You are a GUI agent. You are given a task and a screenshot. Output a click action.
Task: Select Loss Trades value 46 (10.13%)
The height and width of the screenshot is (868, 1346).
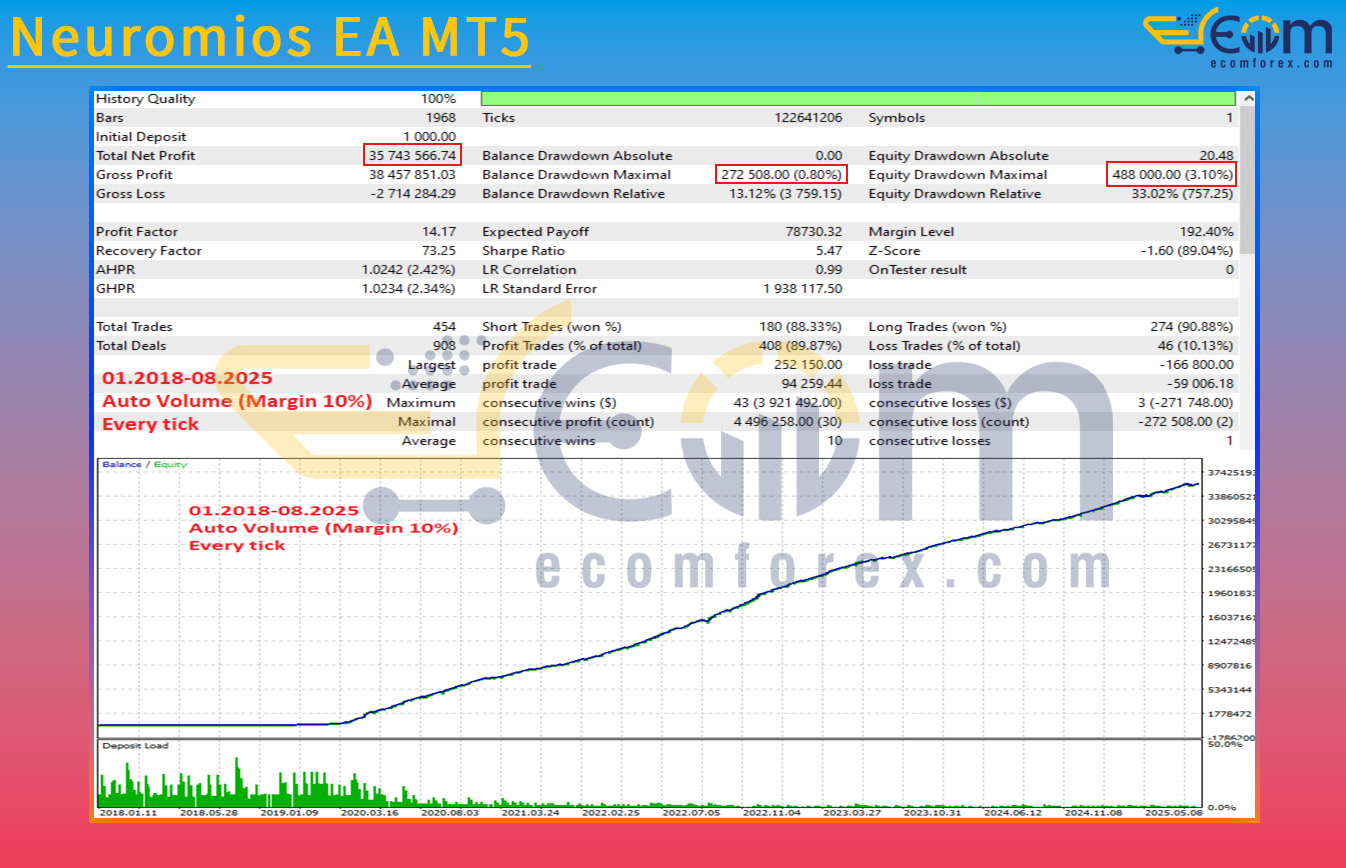[x=1196, y=346]
